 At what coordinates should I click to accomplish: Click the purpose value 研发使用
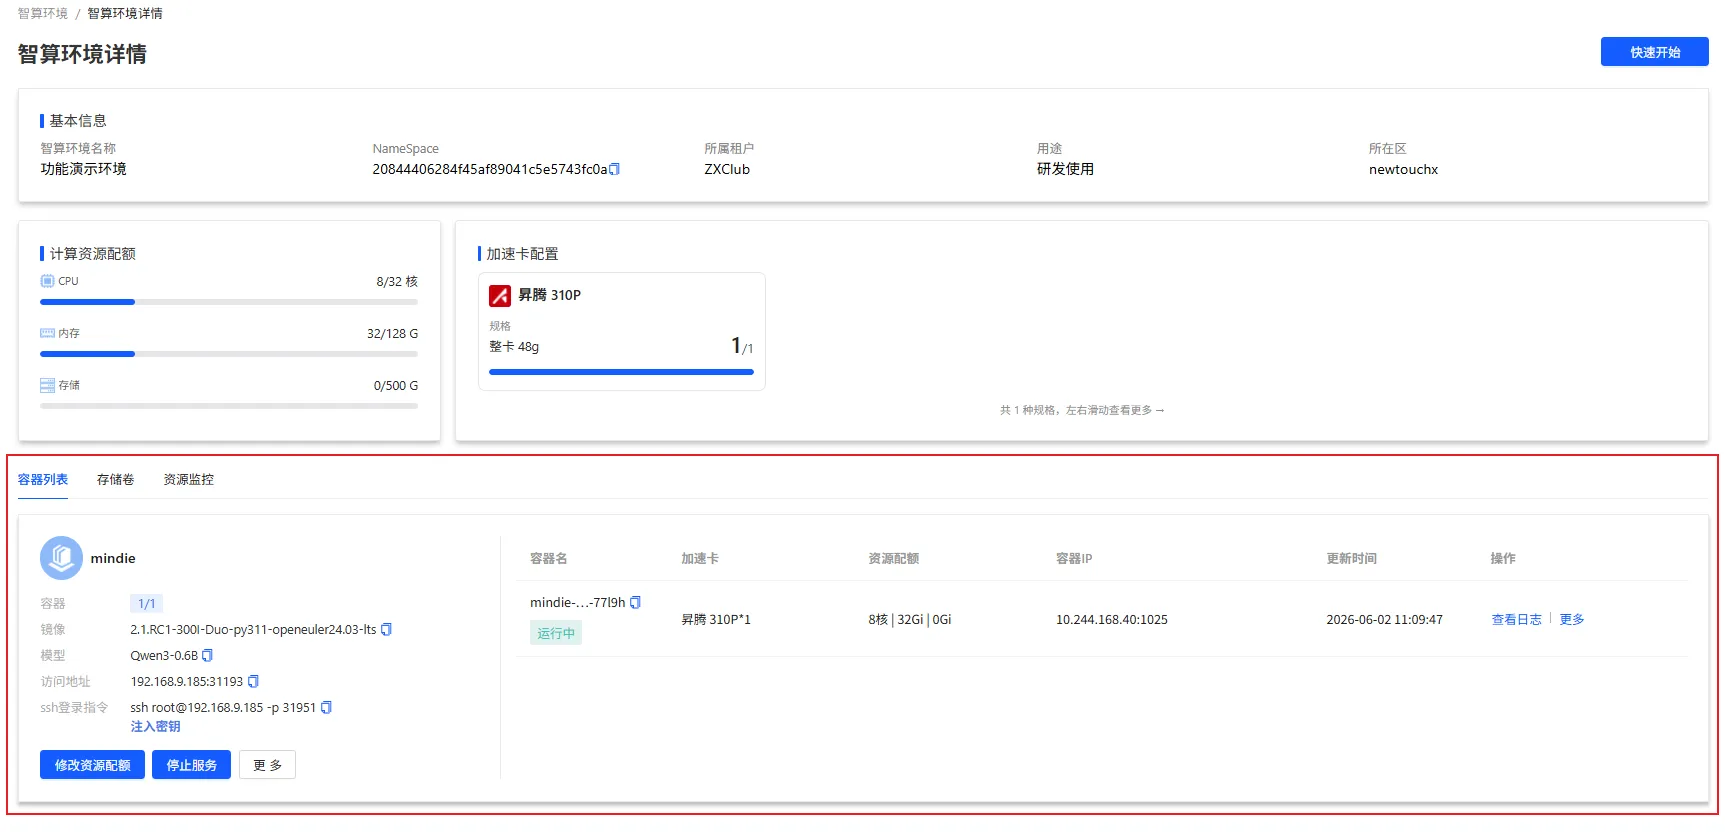(x=1065, y=169)
